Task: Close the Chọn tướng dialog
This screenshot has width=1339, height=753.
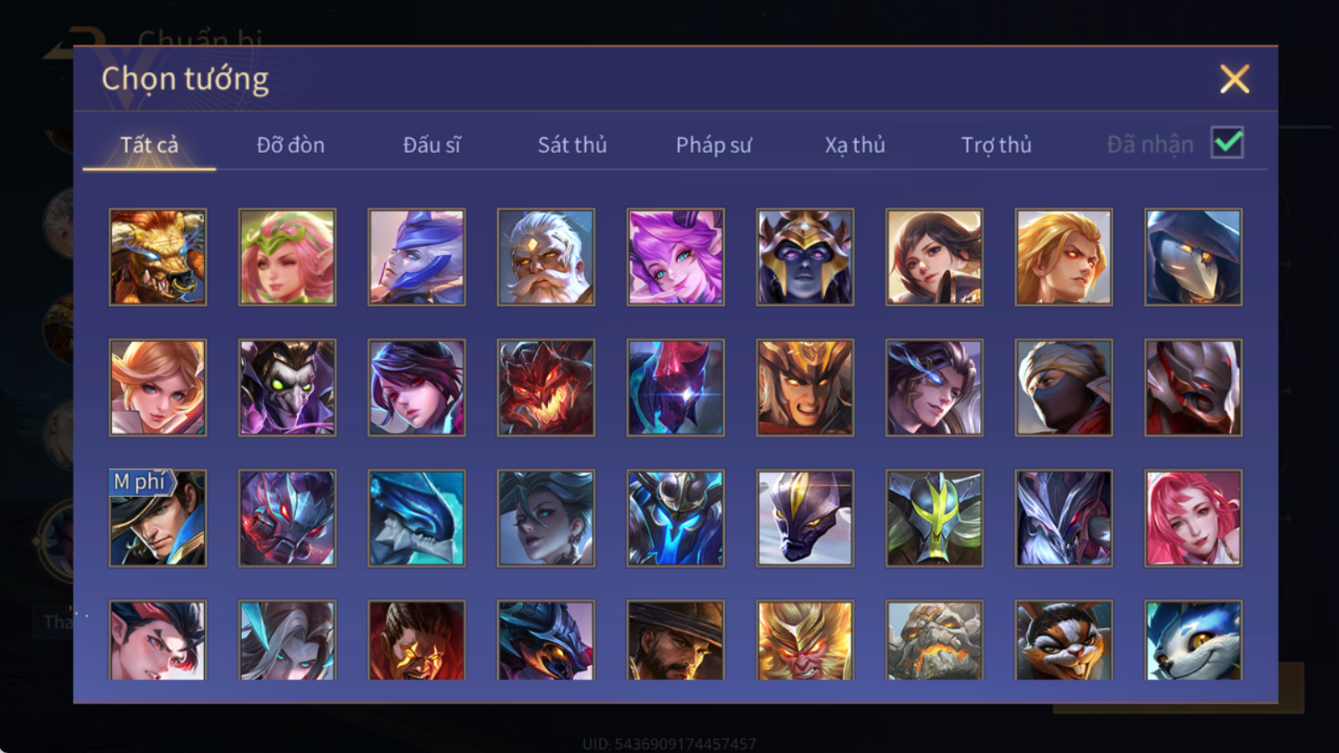Action: coord(1234,79)
